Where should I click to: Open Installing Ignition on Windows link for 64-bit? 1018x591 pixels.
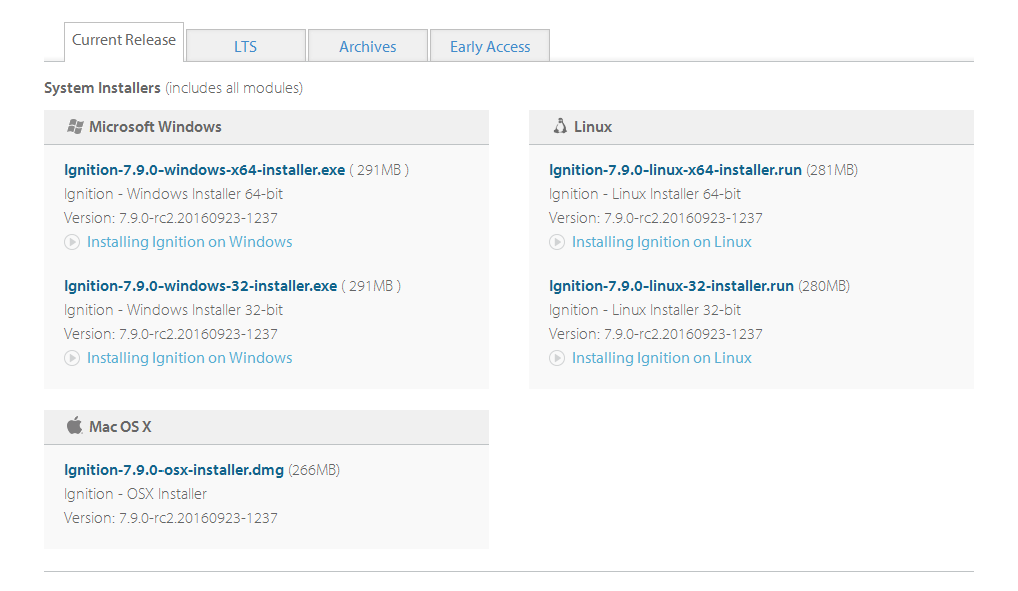pyautogui.click(x=189, y=242)
